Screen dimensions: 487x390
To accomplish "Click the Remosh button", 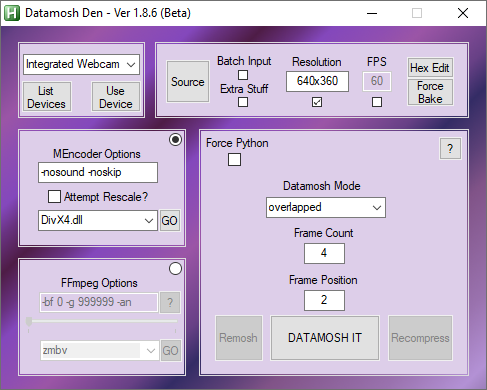I will point(239,338).
